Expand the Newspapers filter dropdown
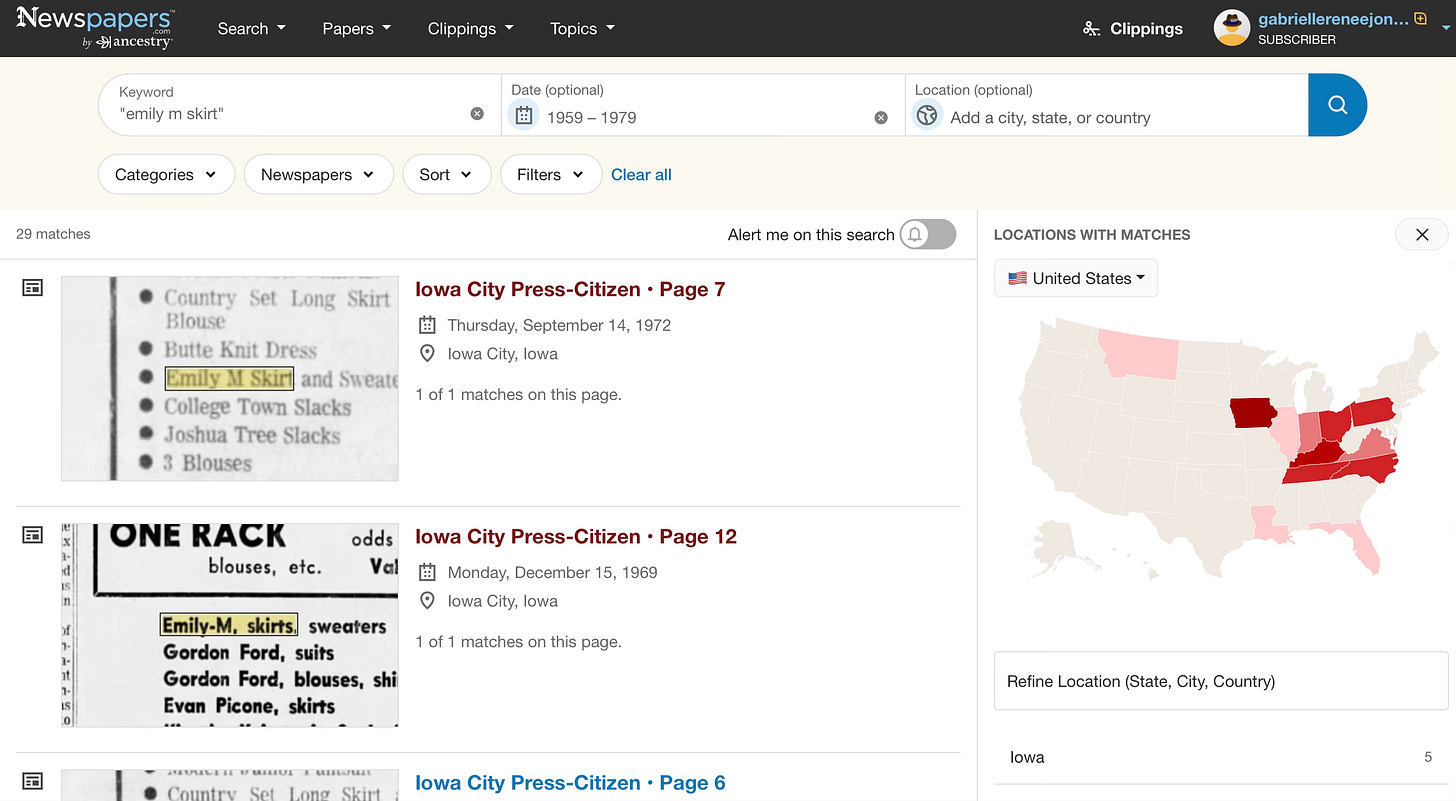This screenshot has width=1456, height=801. click(x=318, y=174)
